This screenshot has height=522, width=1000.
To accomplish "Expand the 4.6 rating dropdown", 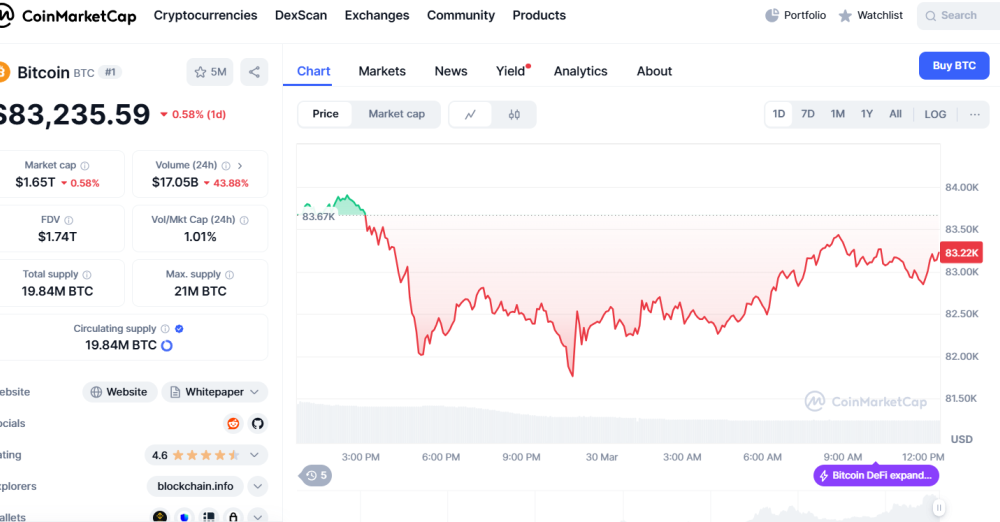I will click(x=206, y=455).
